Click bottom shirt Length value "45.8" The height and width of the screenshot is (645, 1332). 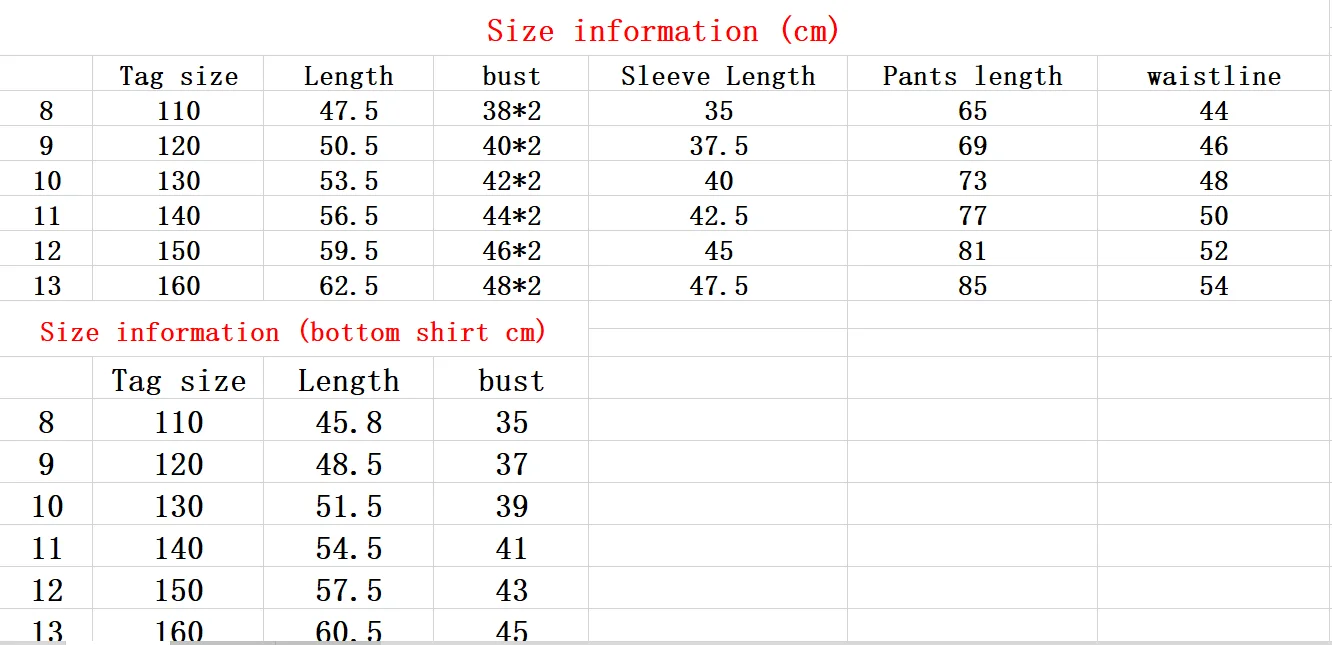click(349, 422)
